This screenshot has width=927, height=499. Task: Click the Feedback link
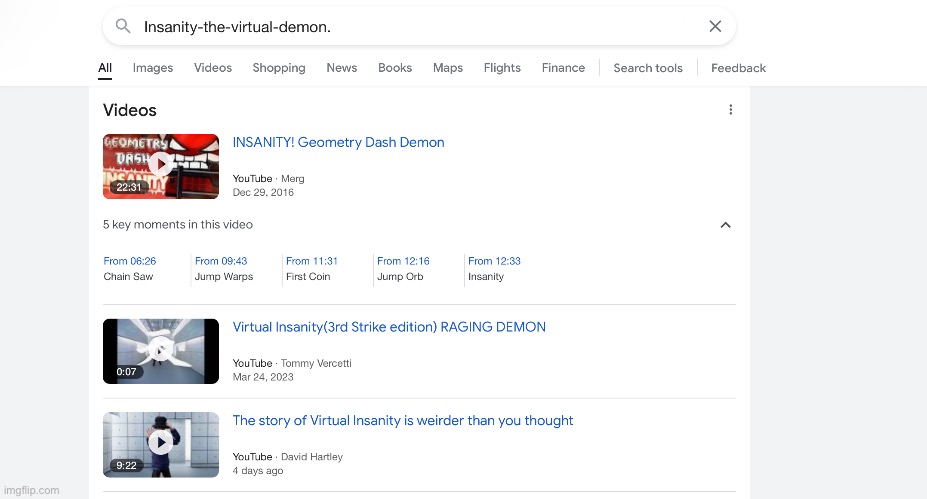[738, 68]
